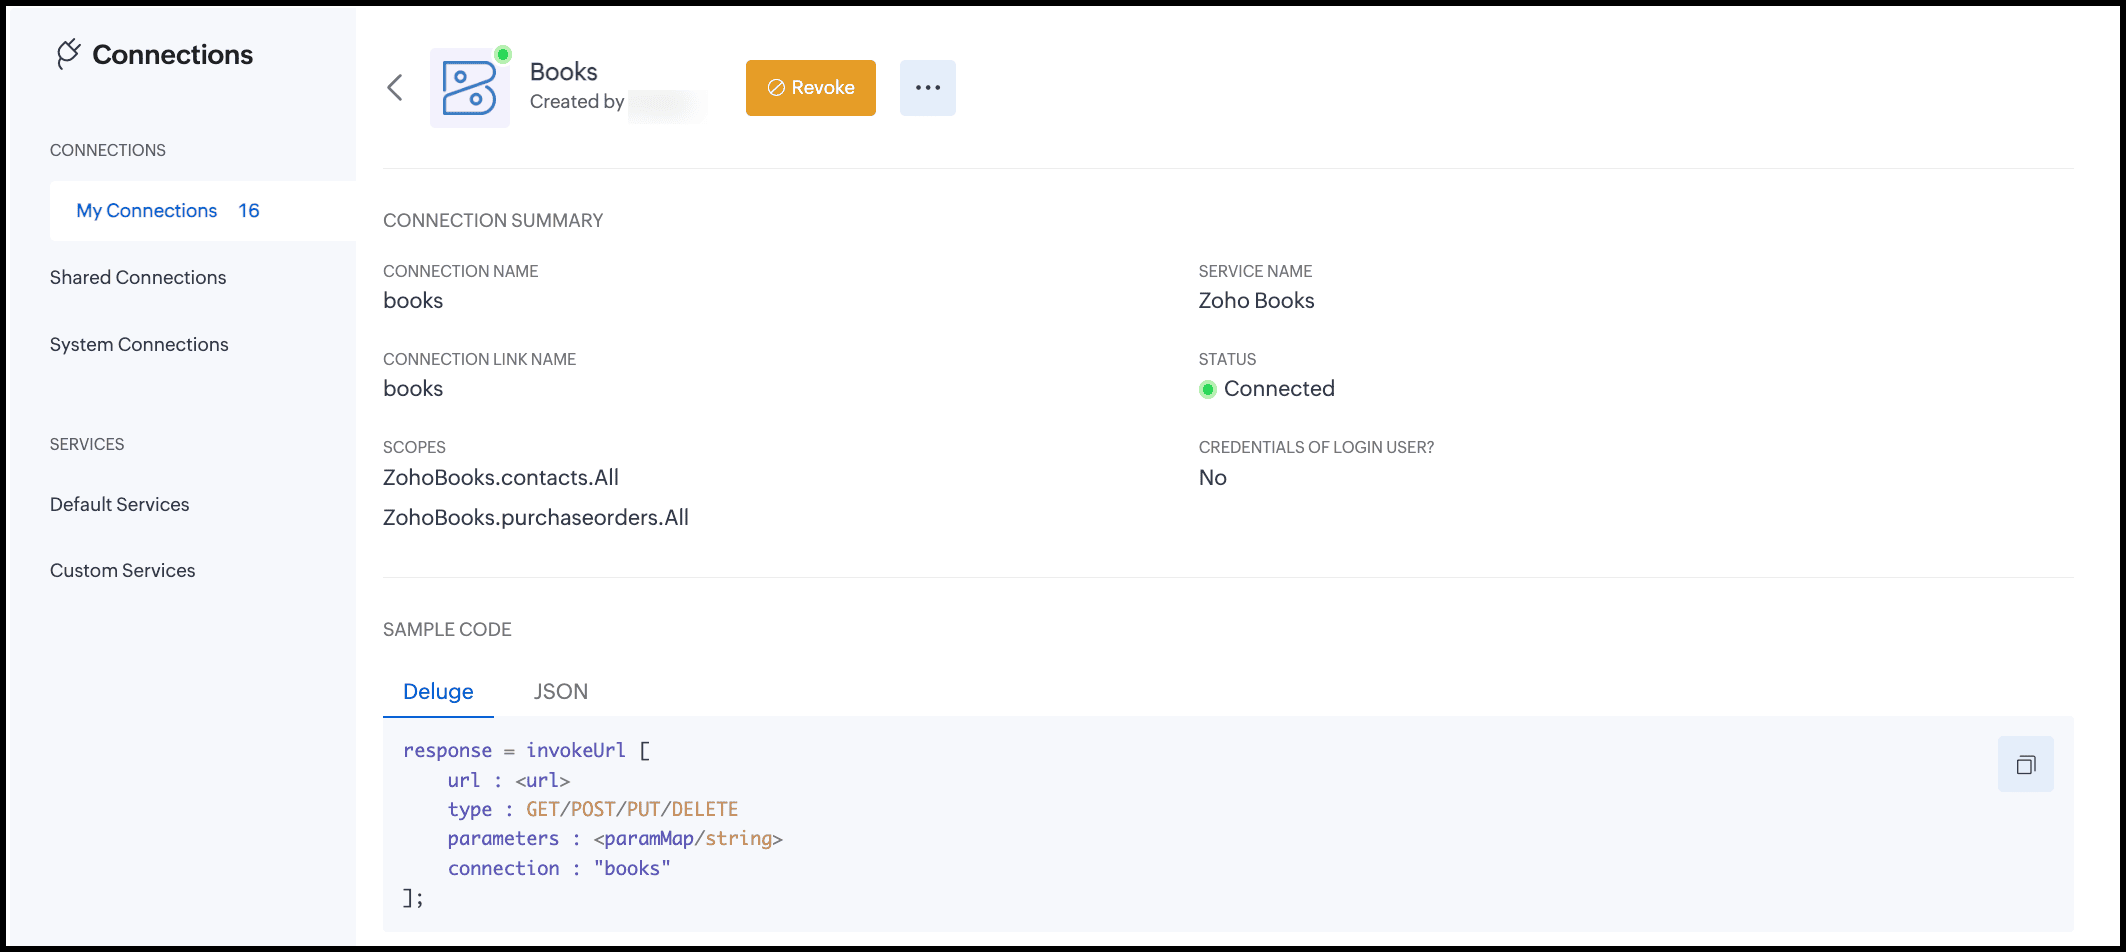Click the Connections sidebar title
This screenshot has width=2126, height=952.
(173, 55)
